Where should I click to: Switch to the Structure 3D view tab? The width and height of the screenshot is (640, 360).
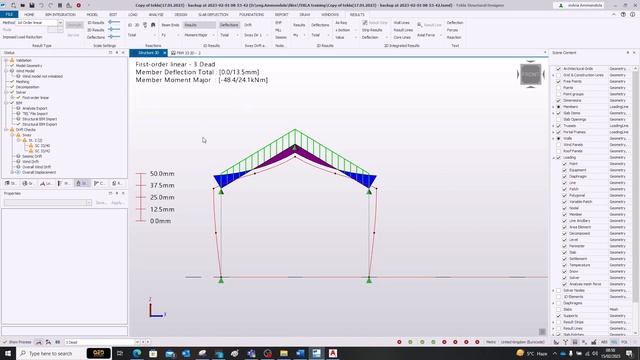point(148,53)
